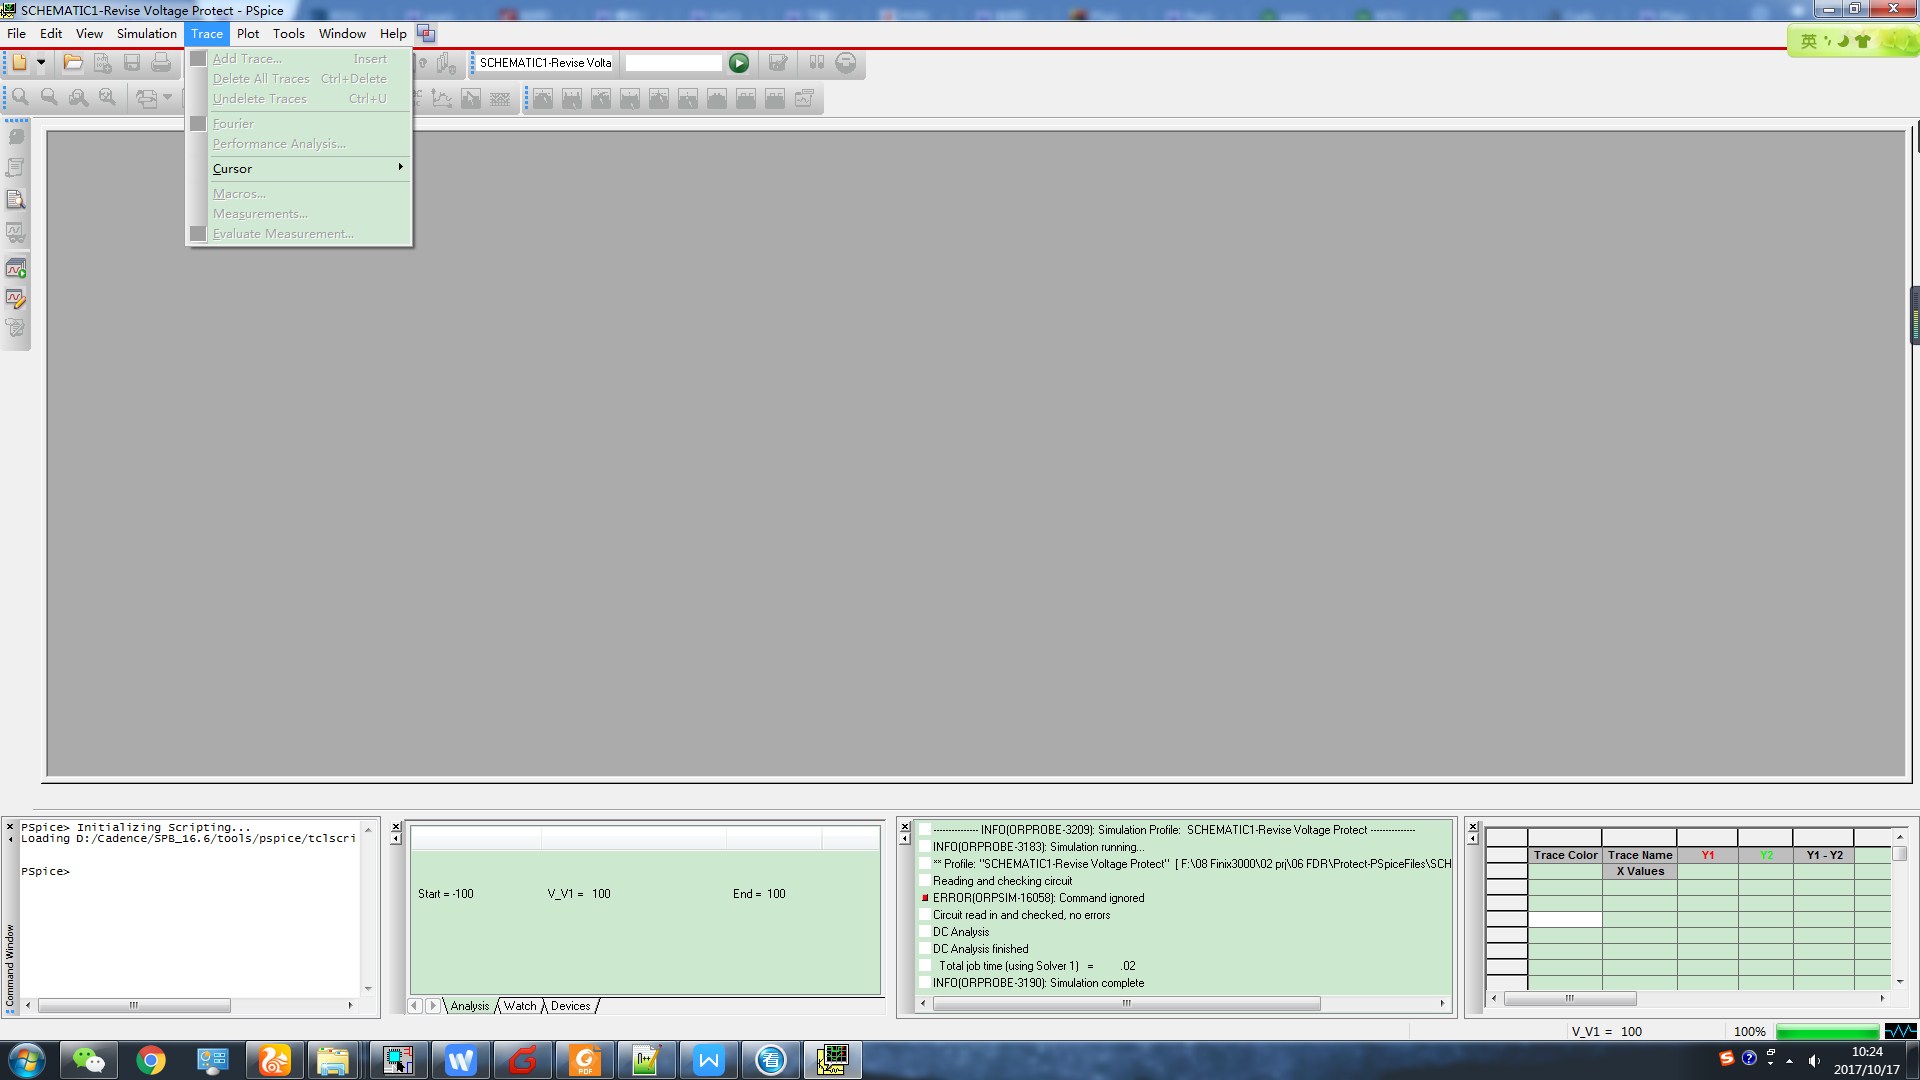Click the overlapping windows icon in menu bar
The image size is (1920, 1080).
pos(426,34)
